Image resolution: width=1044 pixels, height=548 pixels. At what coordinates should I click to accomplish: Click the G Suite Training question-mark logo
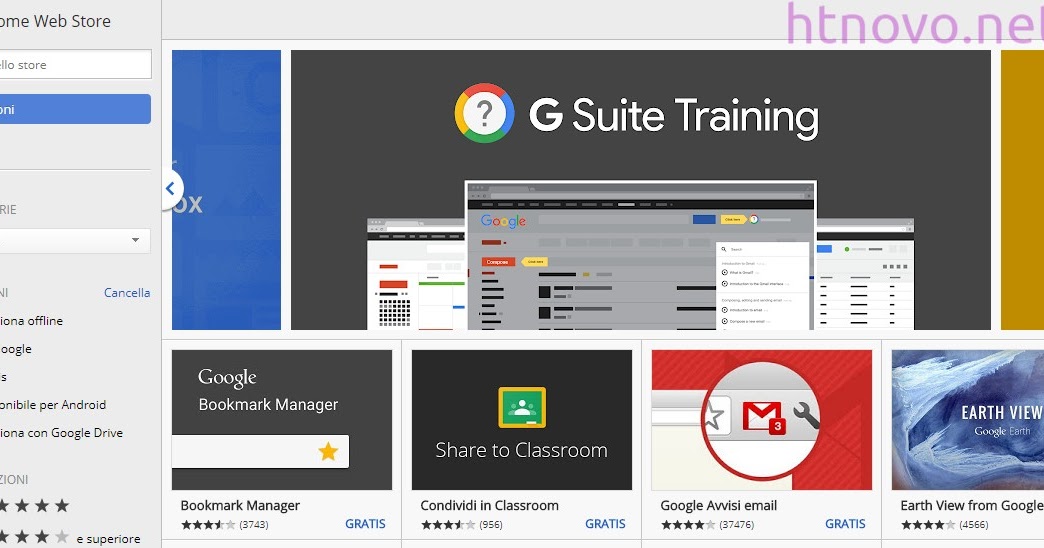coord(484,113)
